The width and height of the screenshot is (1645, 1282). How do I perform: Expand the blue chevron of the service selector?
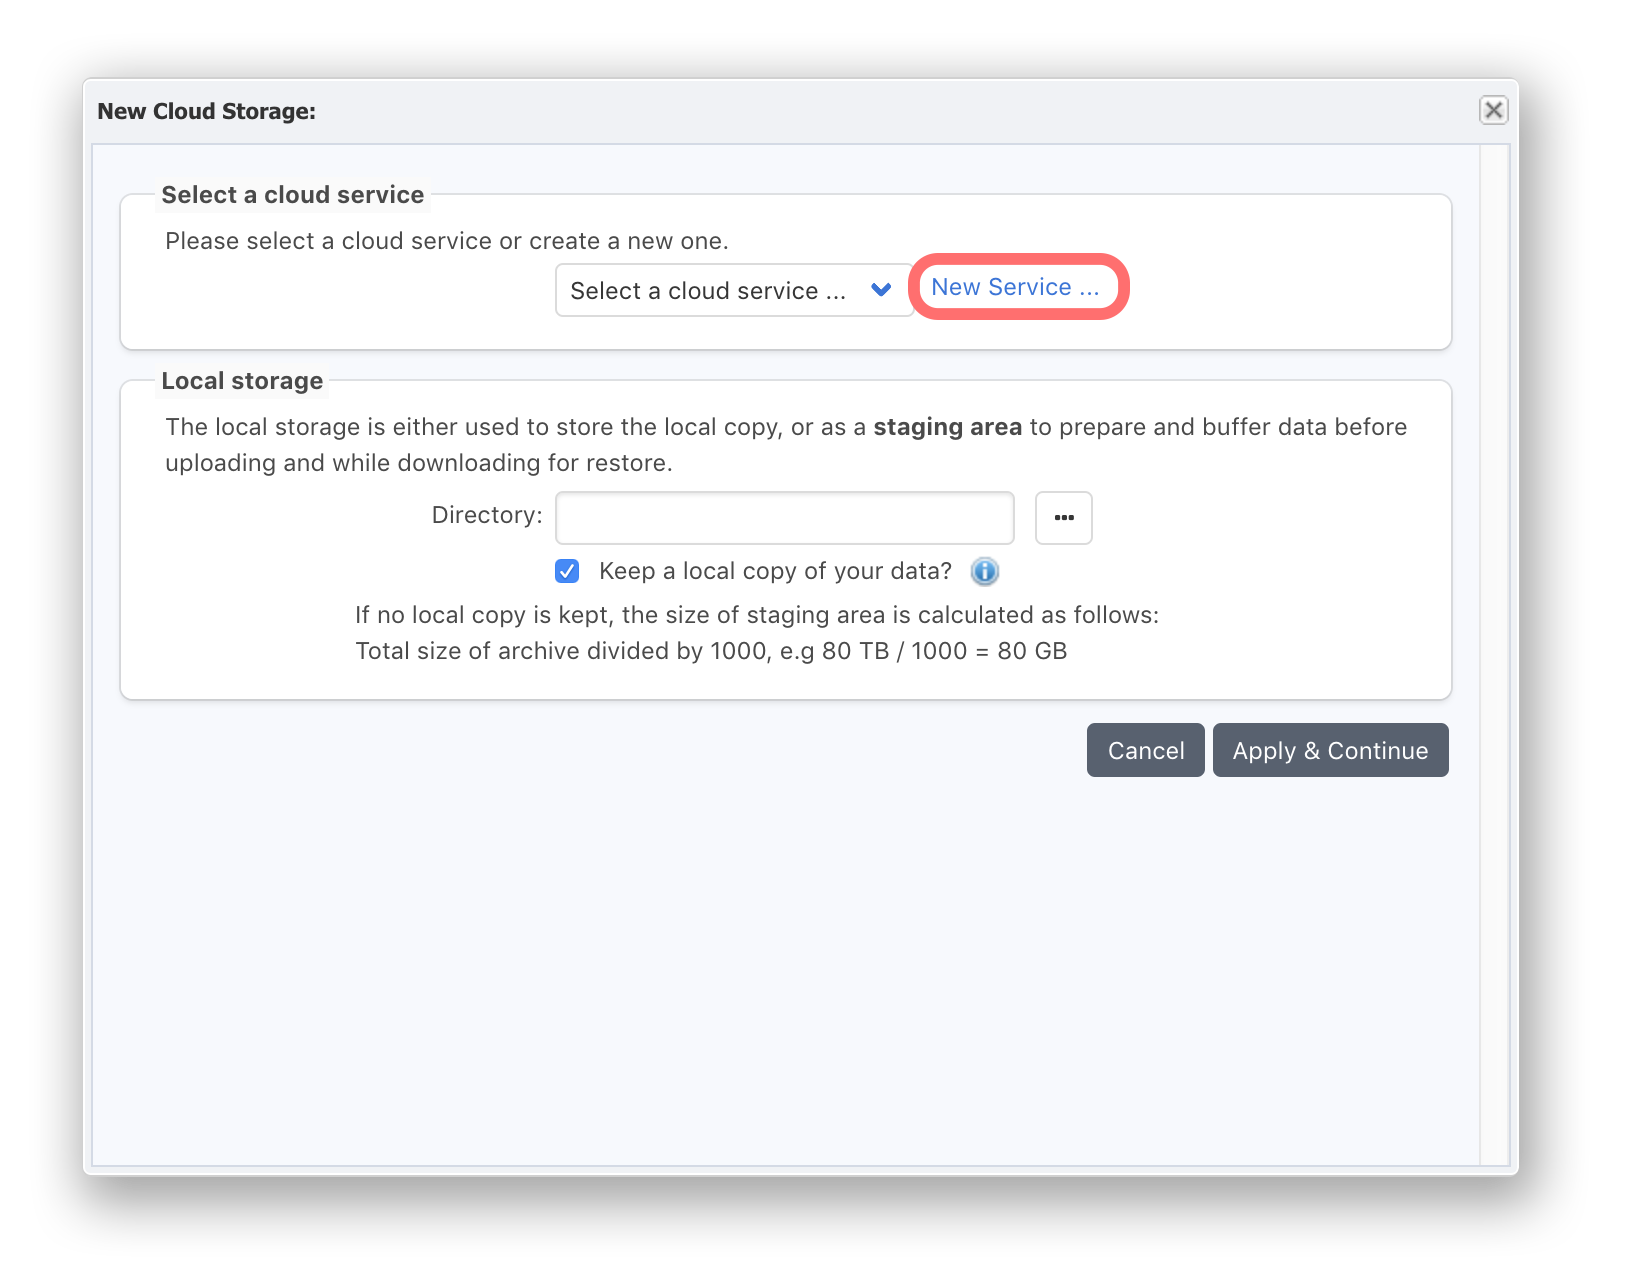(881, 290)
